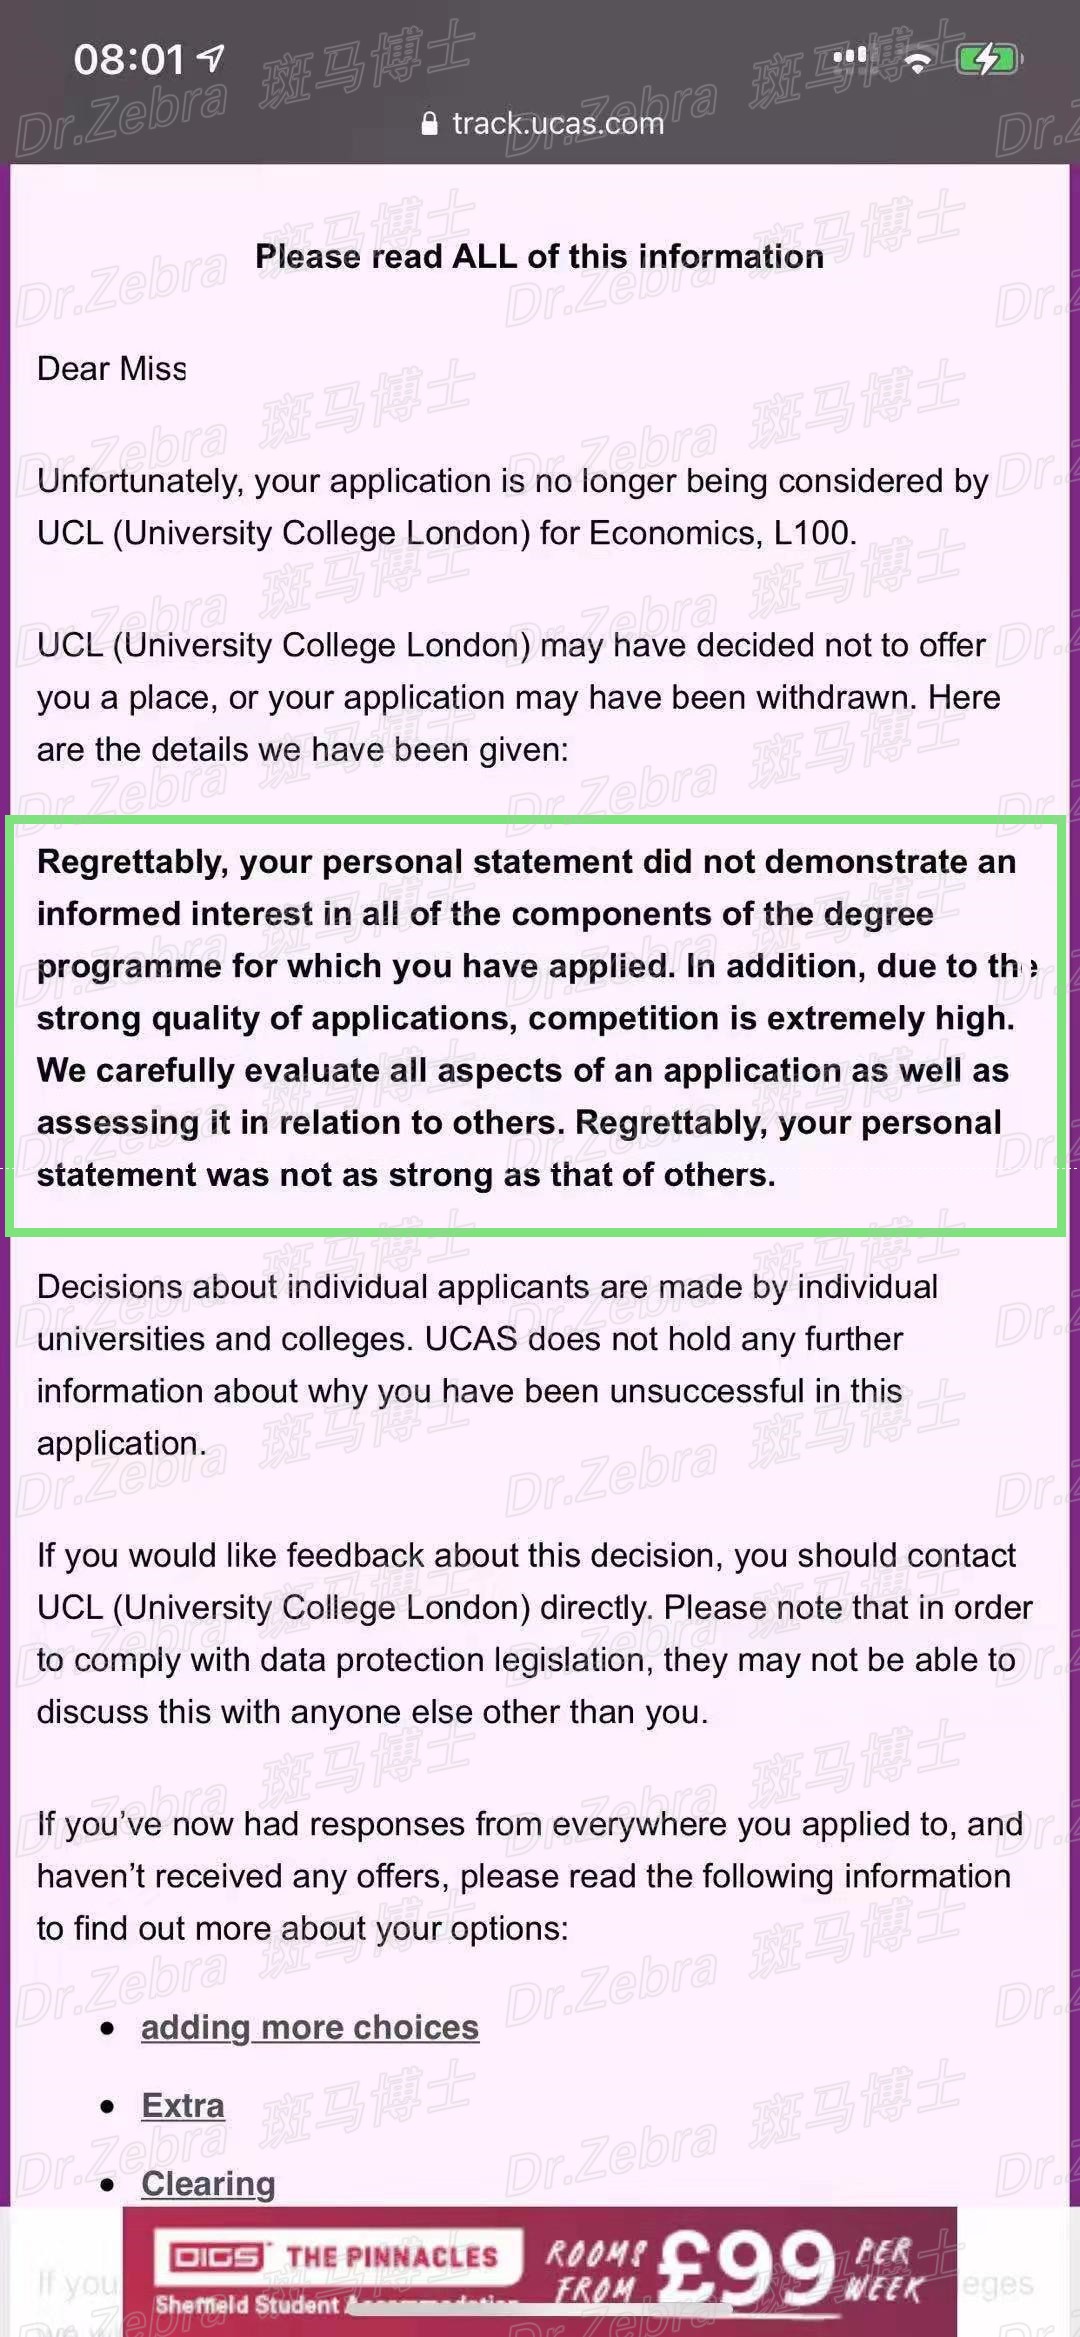Open the "Extra" link

[183, 2106]
